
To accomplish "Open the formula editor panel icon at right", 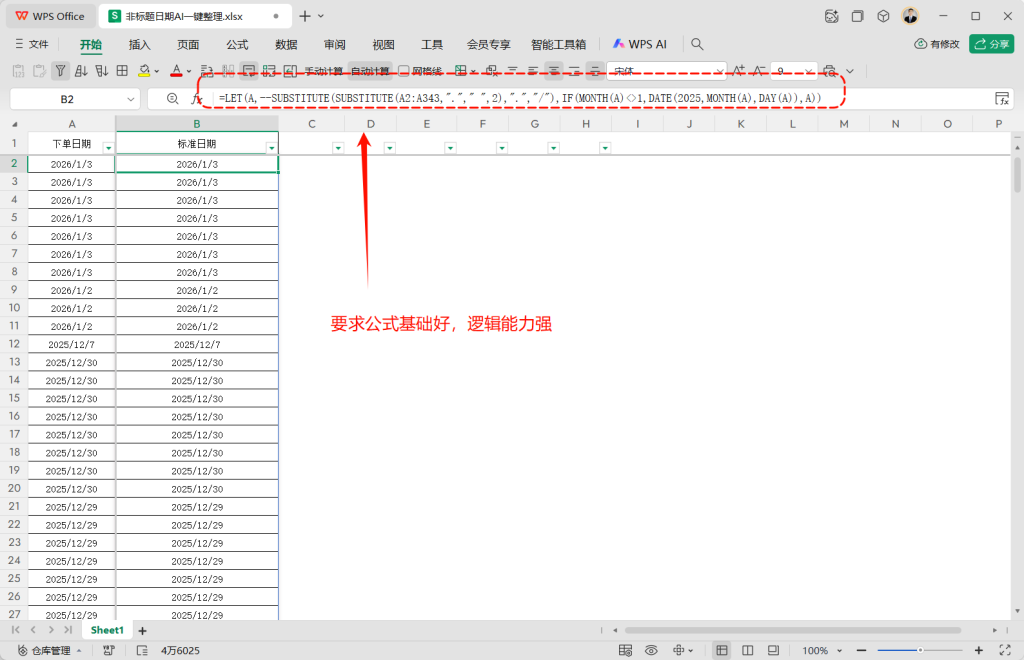I will [1002, 99].
